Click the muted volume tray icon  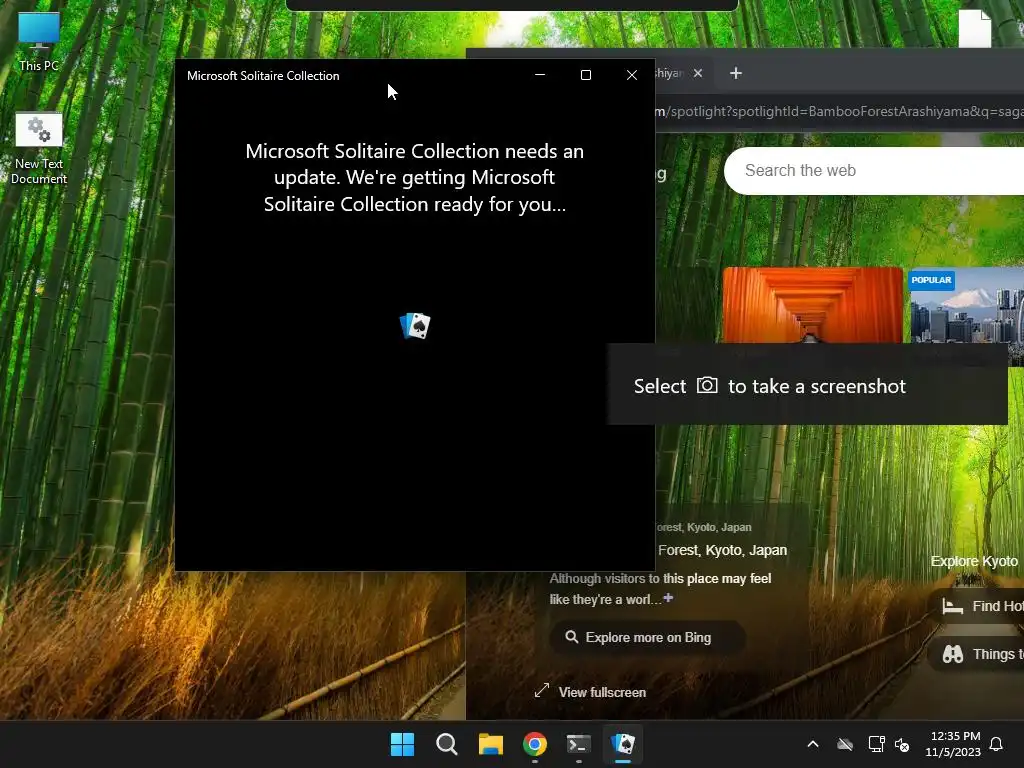coord(902,744)
